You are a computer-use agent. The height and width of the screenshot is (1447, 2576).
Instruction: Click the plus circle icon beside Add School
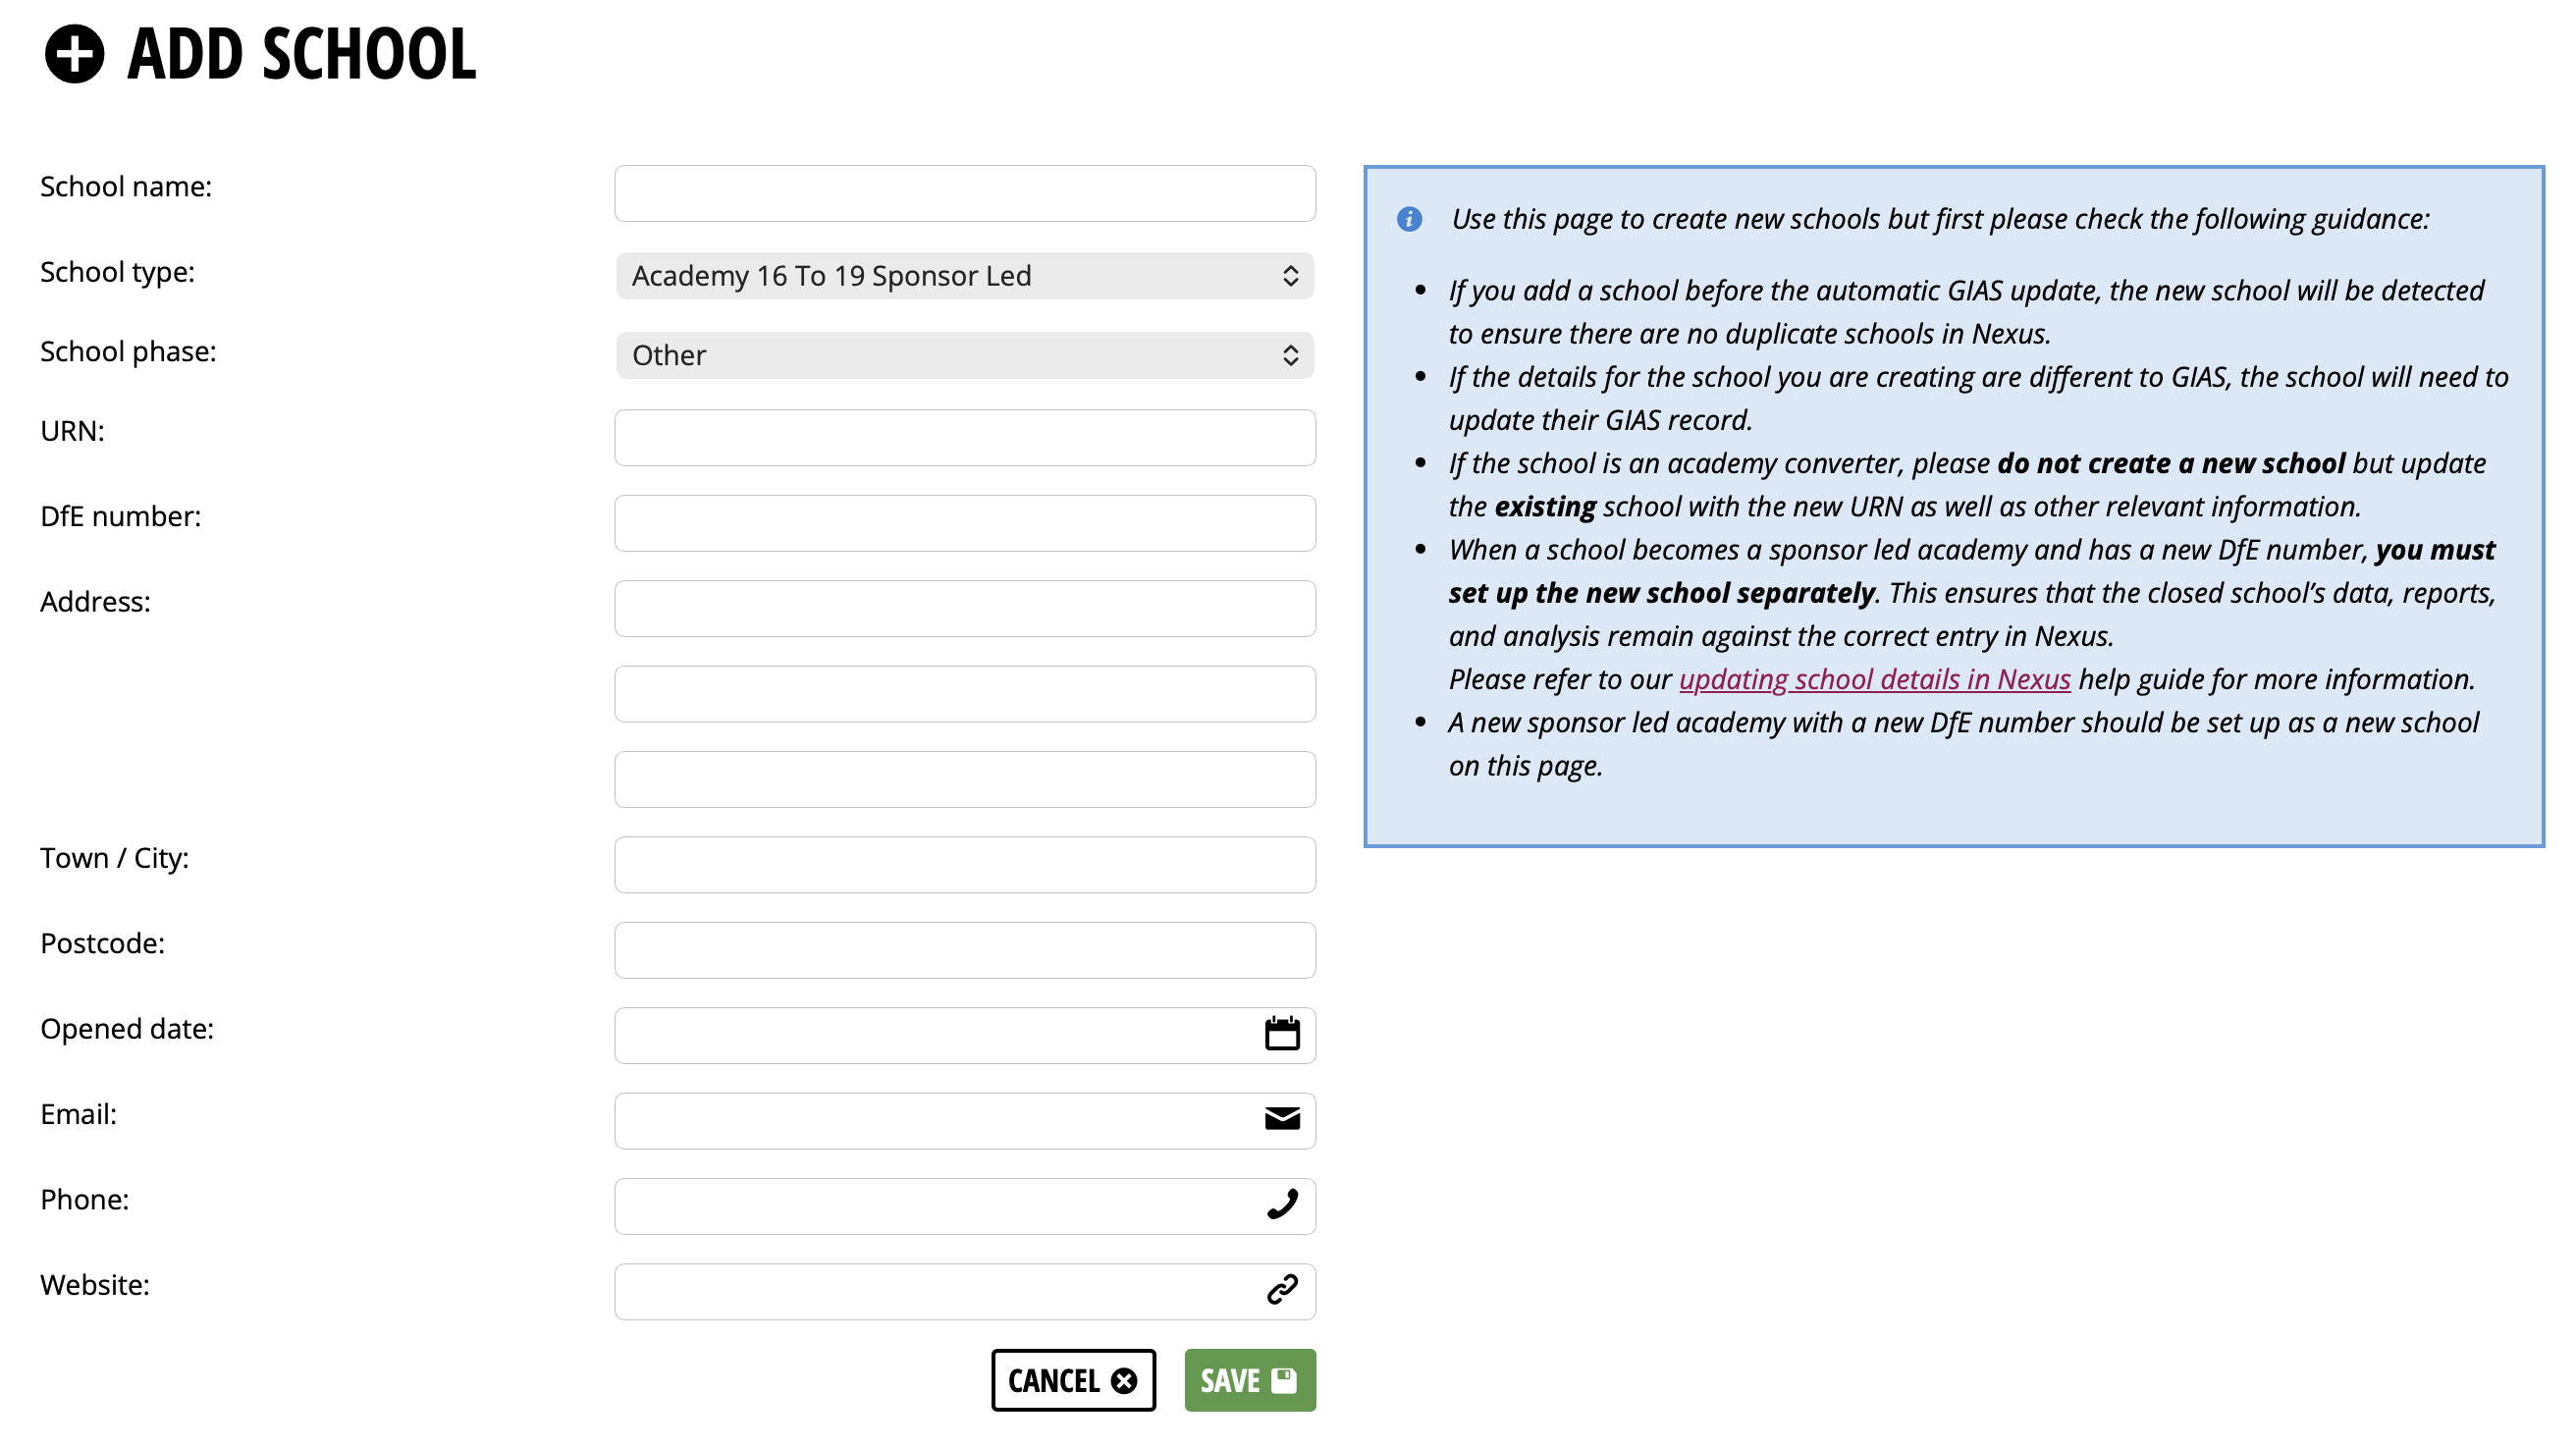pyautogui.click(x=74, y=53)
